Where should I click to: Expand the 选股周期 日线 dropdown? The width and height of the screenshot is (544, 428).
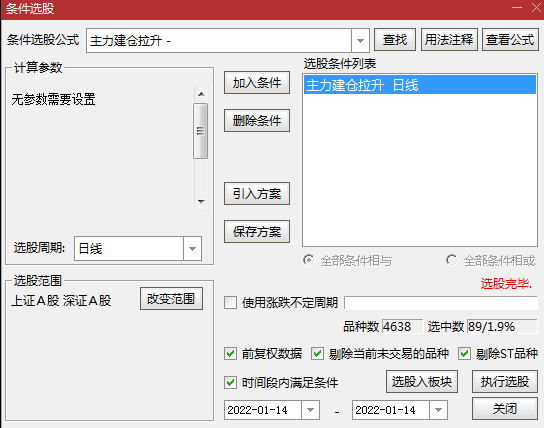pos(193,249)
